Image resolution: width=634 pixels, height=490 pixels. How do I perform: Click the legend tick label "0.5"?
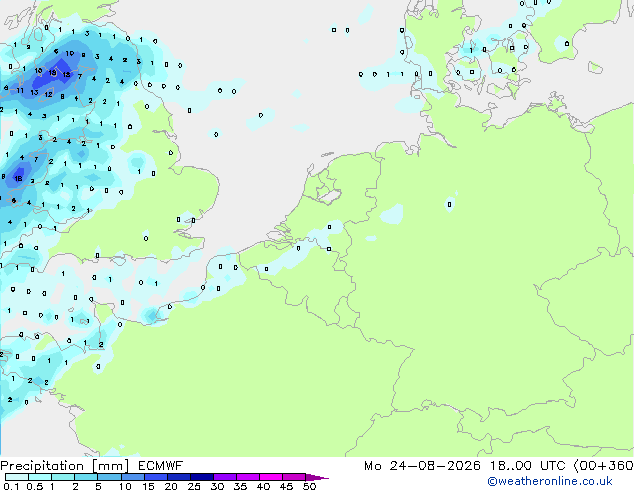(x=35, y=486)
